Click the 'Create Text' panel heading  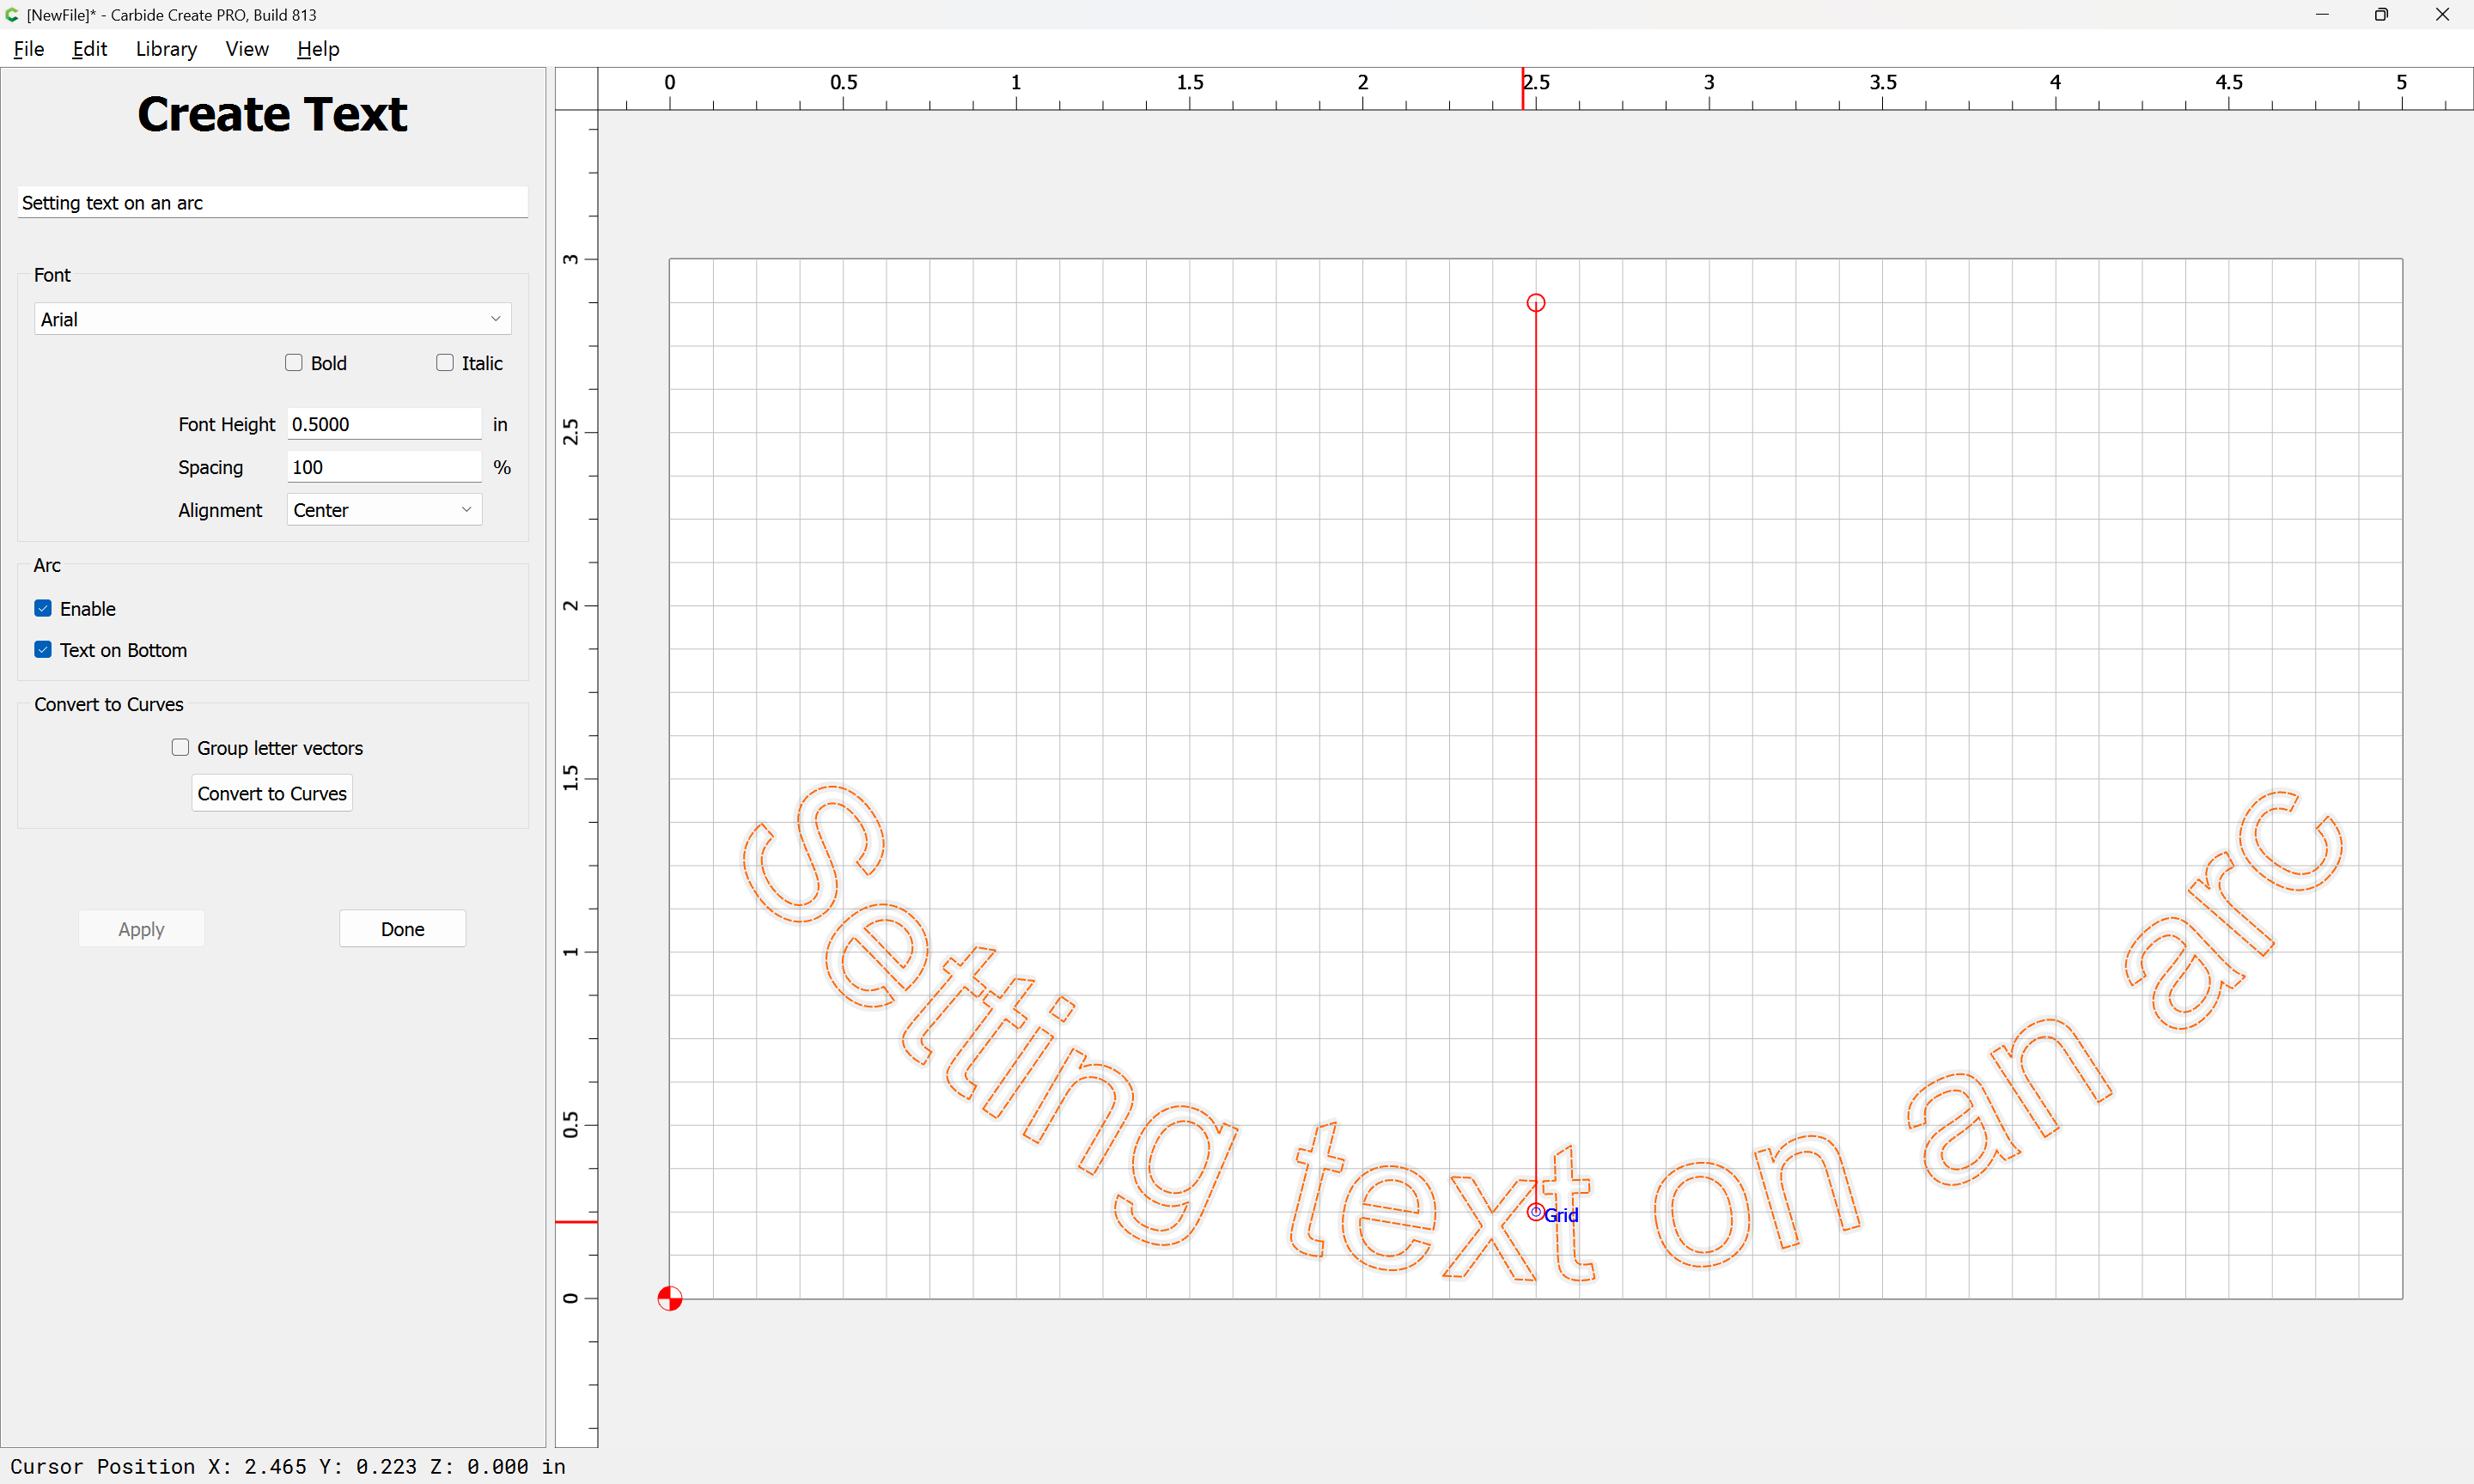click(x=272, y=114)
